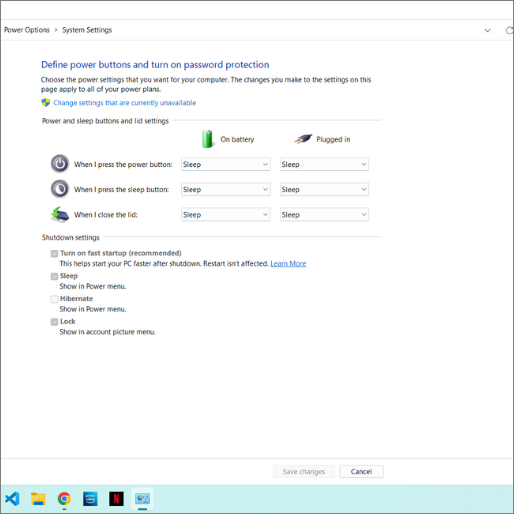Viewport: 514px width, 514px height.
Task: Toggle the Lock checkbox
Action: click(x=54, y=322)
